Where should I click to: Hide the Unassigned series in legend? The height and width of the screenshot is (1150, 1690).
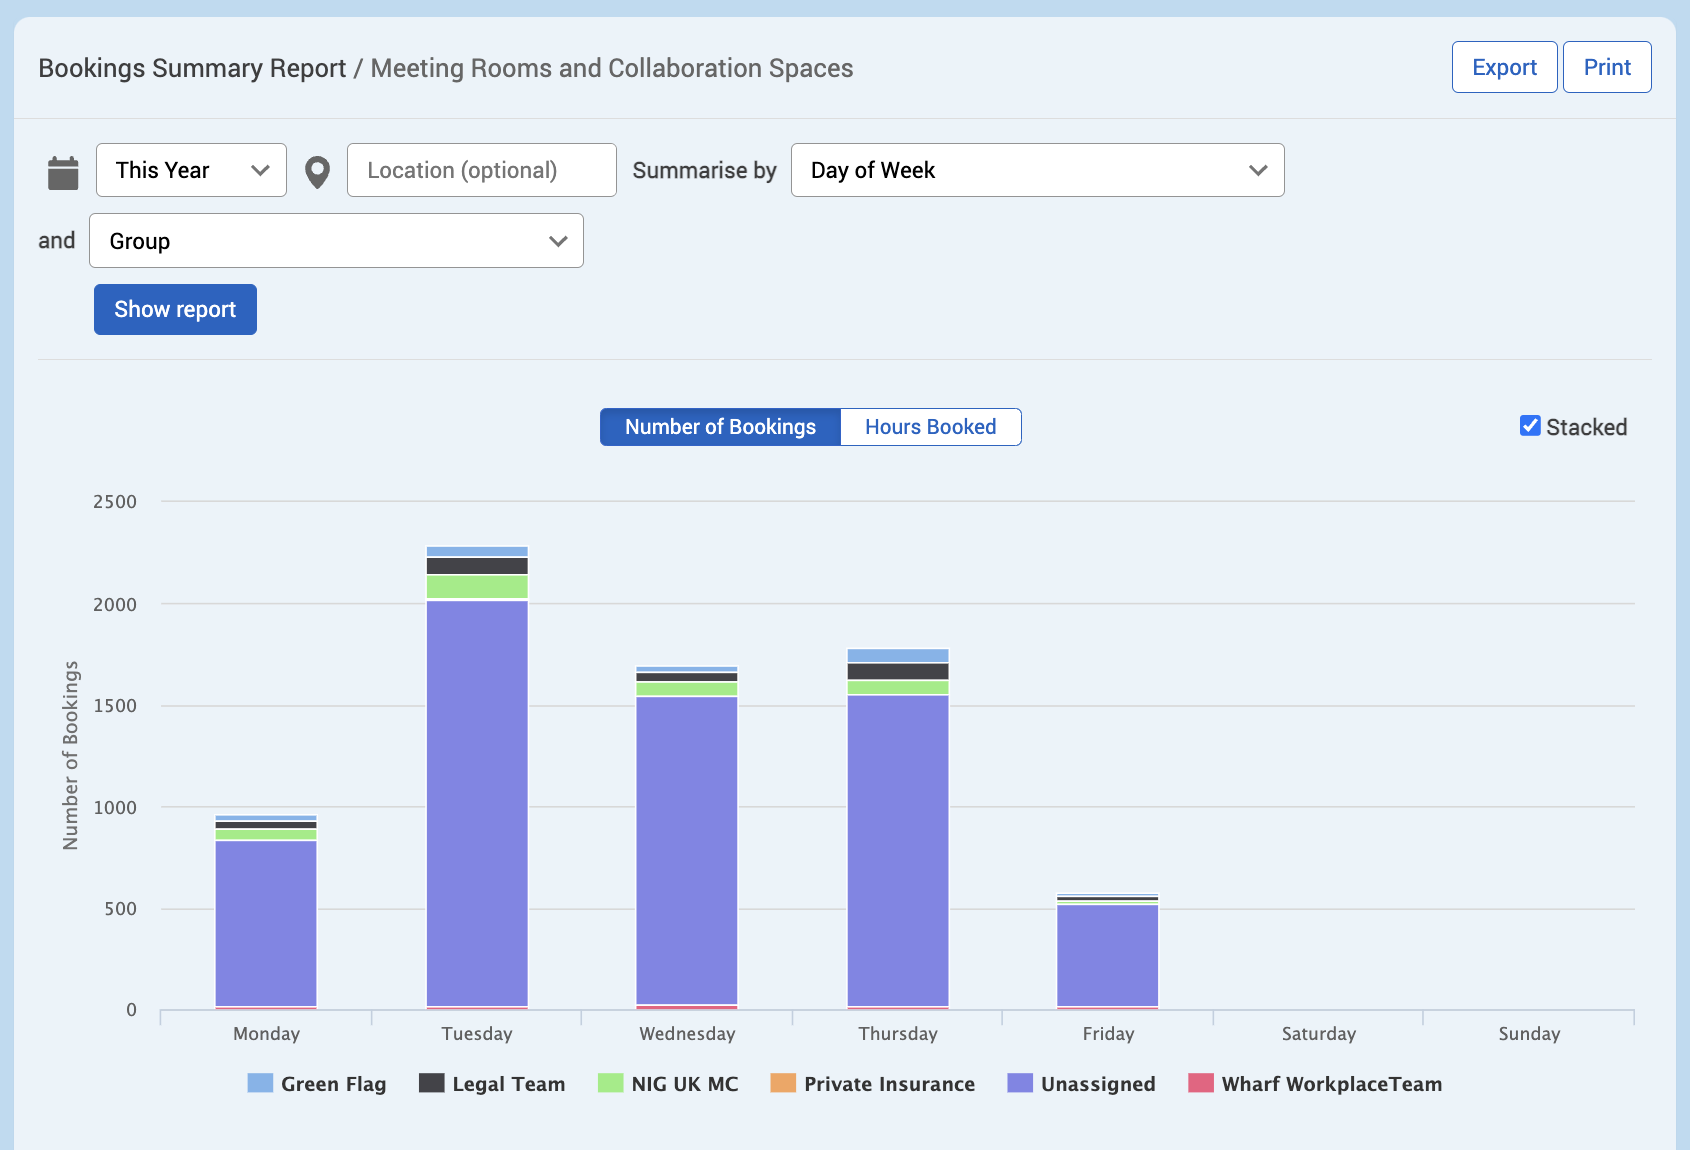click(1081, 1084)
